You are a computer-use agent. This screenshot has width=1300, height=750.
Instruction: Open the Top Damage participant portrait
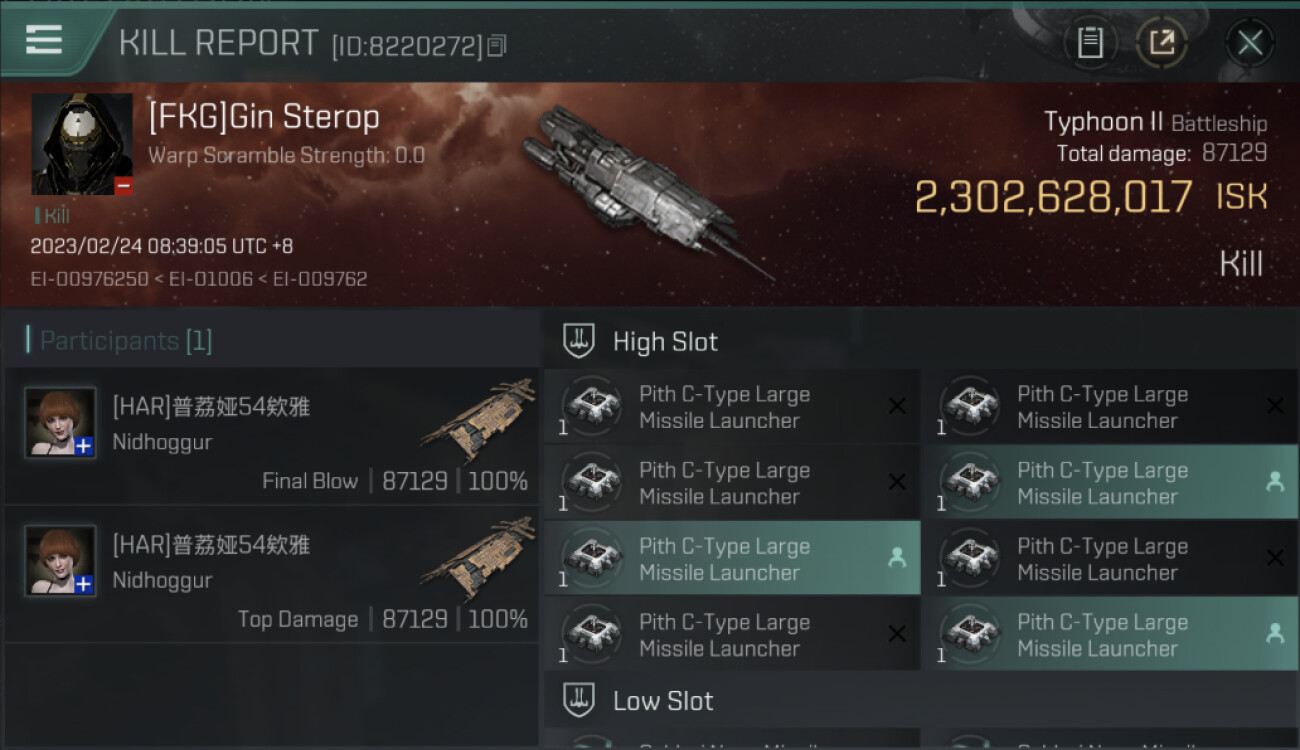click(x=61, y=561)
